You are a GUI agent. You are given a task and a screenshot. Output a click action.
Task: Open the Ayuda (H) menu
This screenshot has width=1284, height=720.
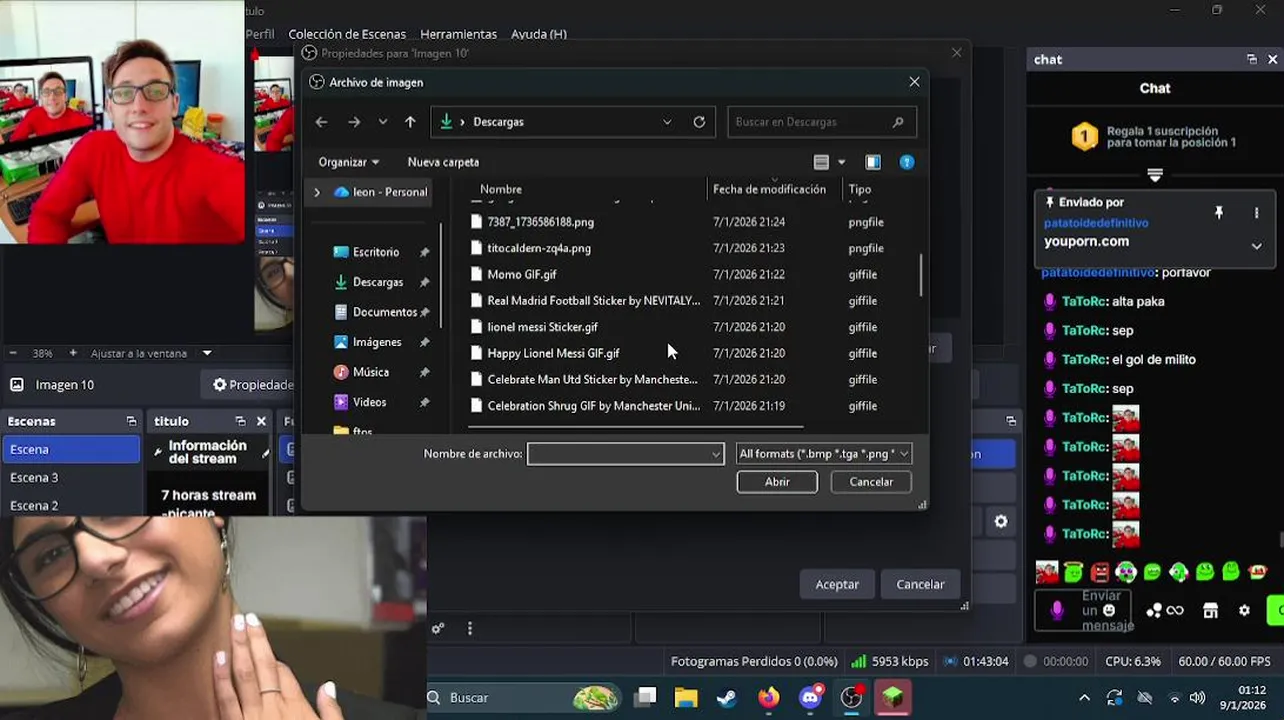click(538, 34)
